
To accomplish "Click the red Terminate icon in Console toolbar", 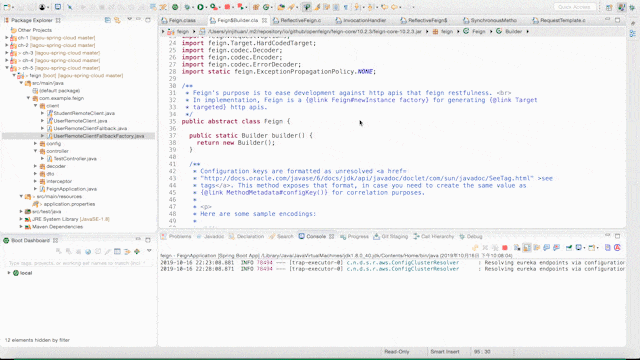I will coord(505,248).
